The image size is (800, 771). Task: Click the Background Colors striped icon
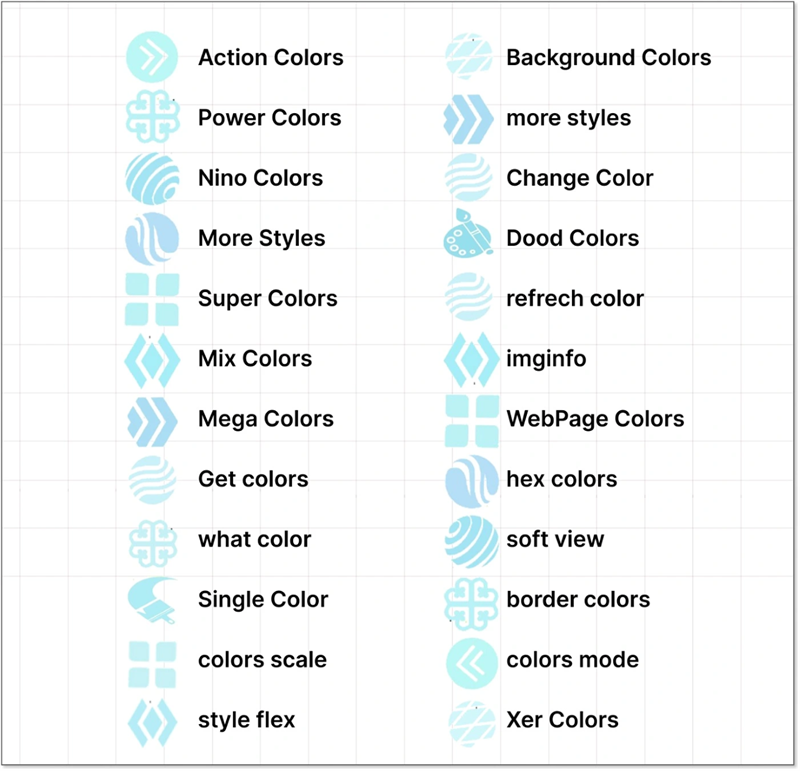pyautogui.click(x=468, y=57)
